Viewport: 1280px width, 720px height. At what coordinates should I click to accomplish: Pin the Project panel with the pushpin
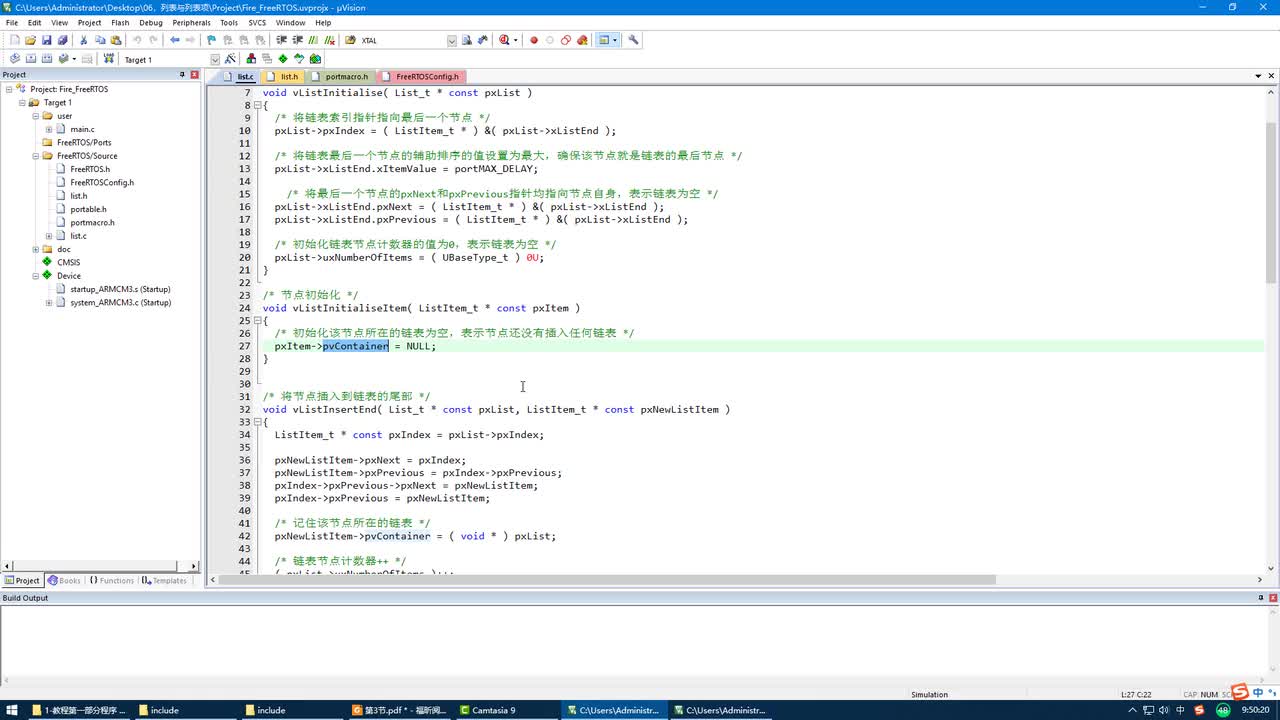(x=182, y=74)
